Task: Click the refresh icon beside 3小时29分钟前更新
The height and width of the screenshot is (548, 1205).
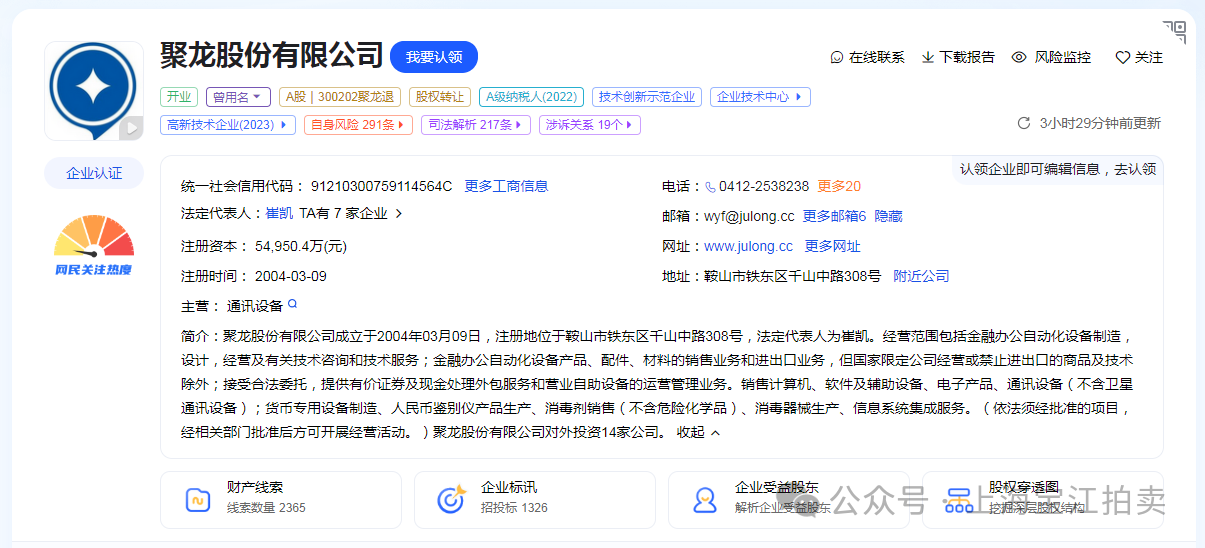Action: (1024, 123)
